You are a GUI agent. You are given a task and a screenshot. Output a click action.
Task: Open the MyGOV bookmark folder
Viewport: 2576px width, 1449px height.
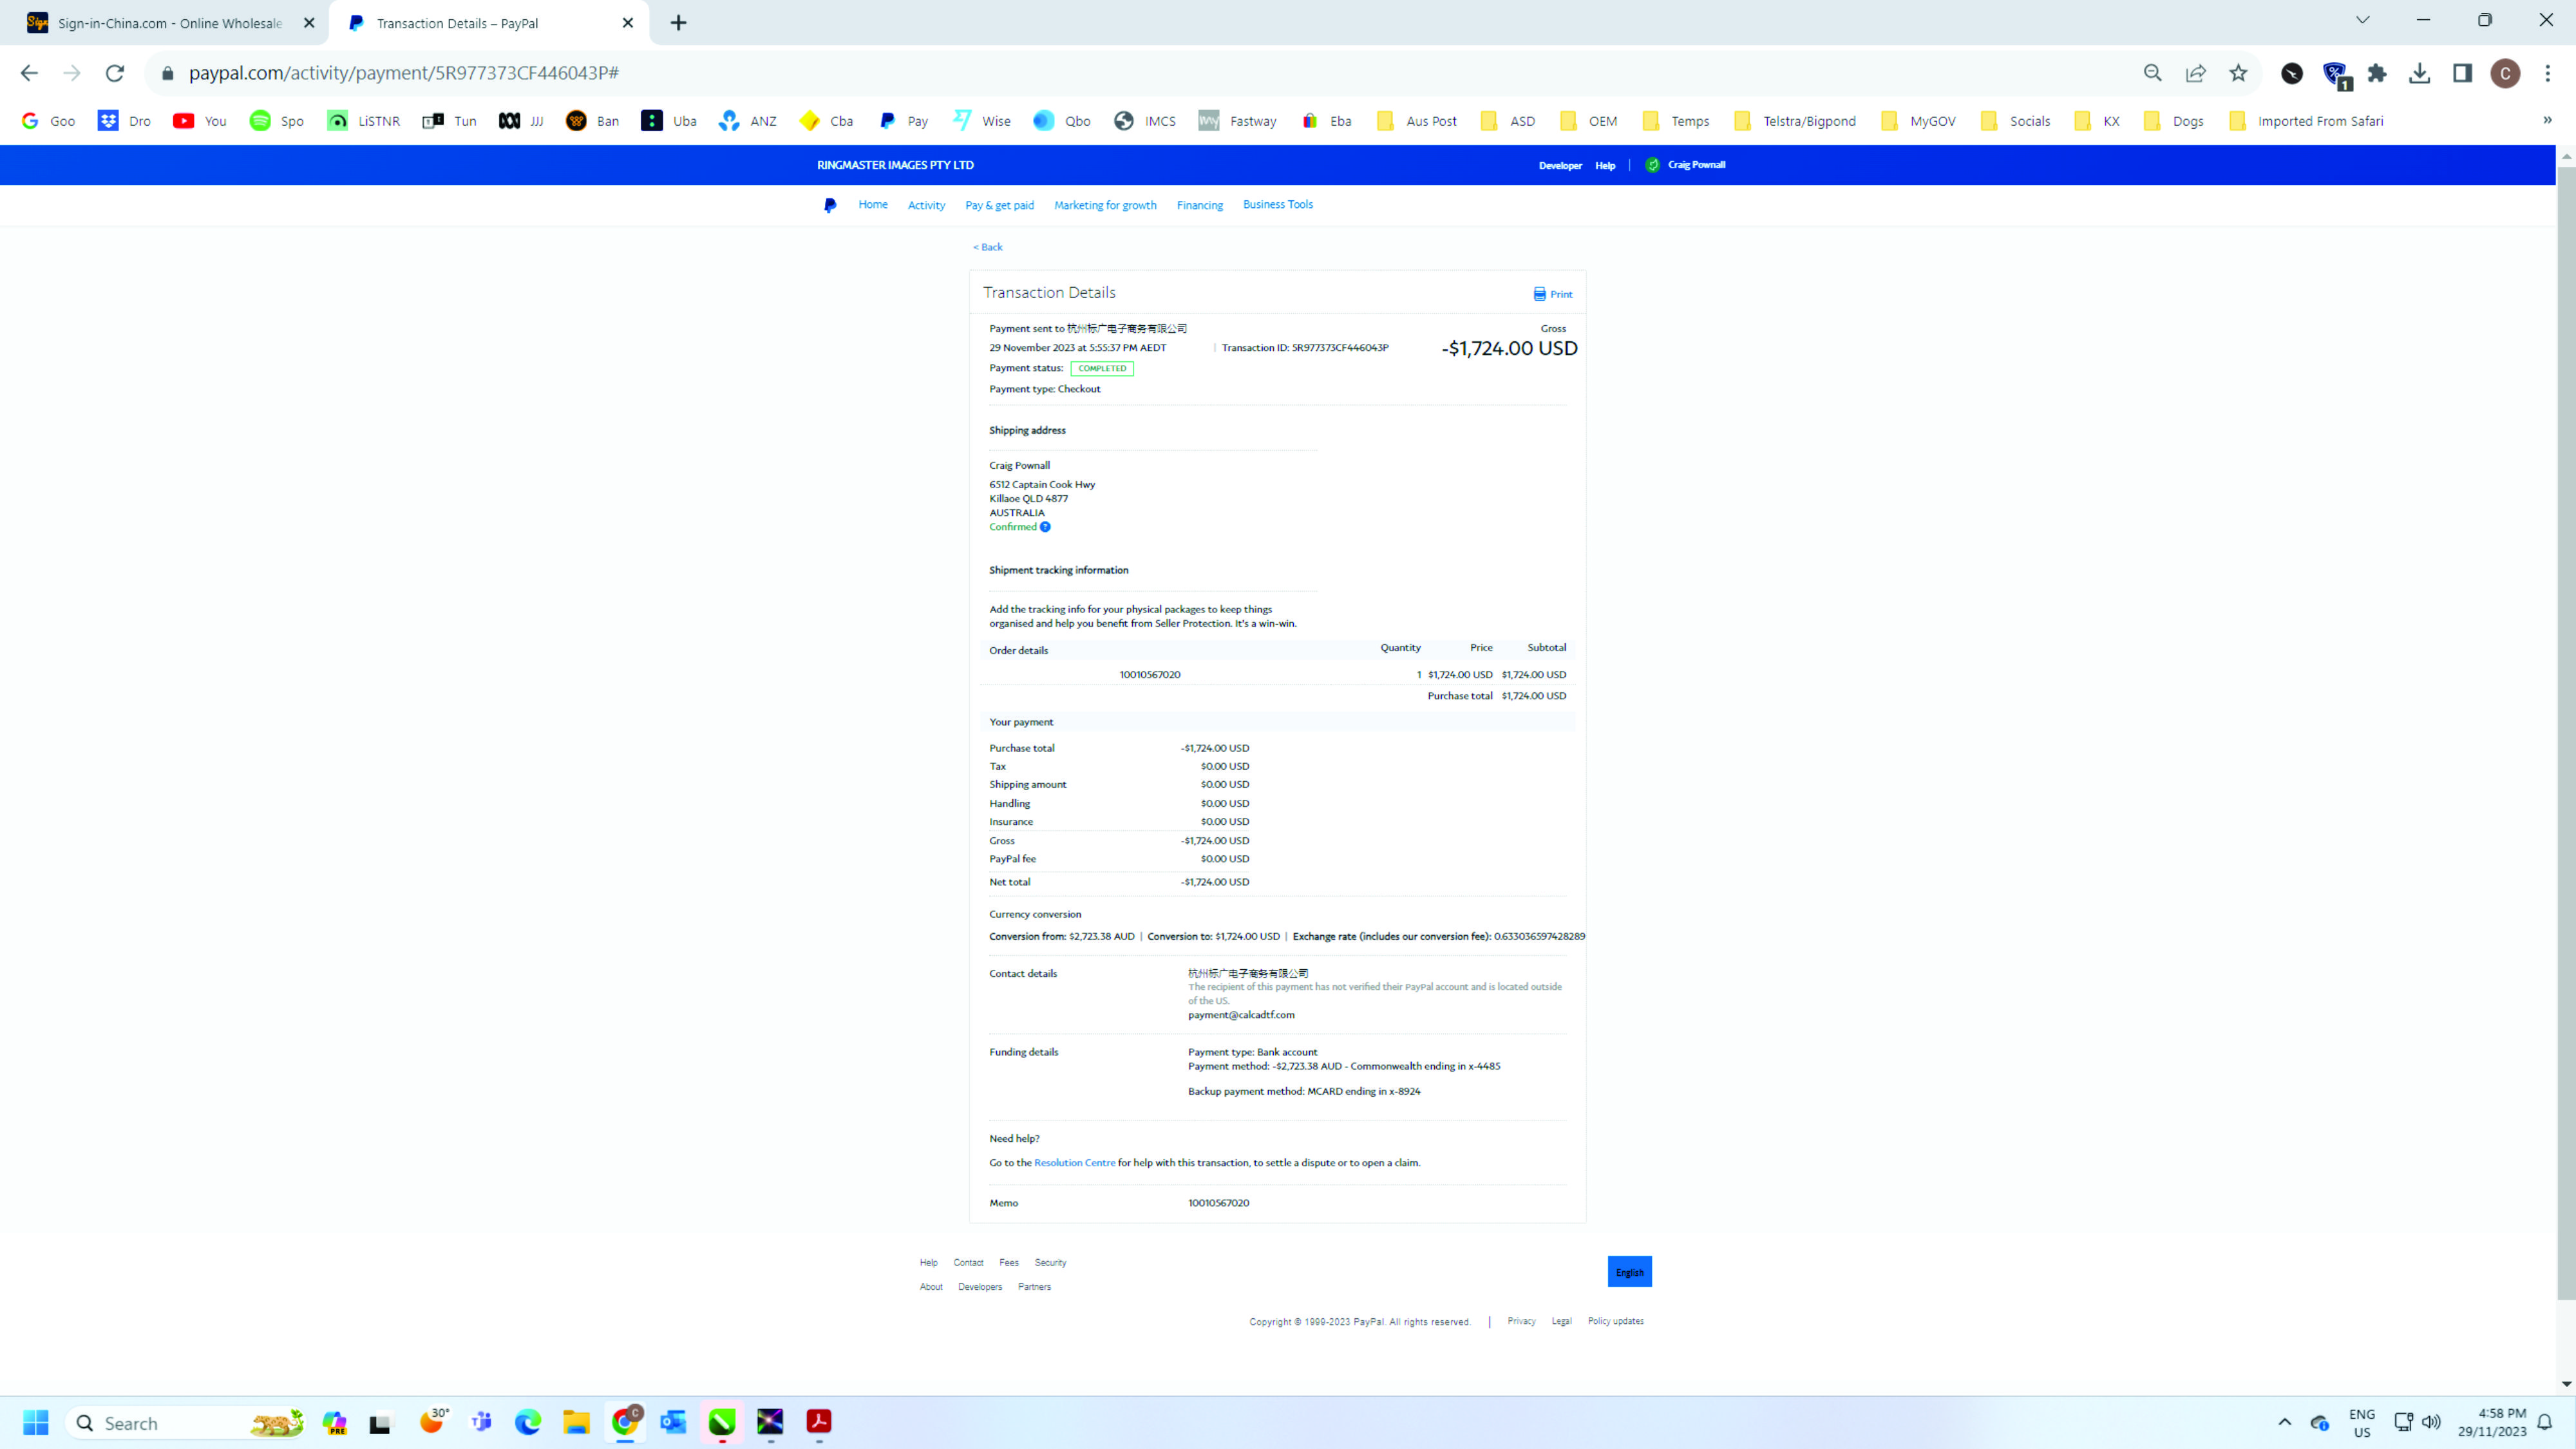1918,121
